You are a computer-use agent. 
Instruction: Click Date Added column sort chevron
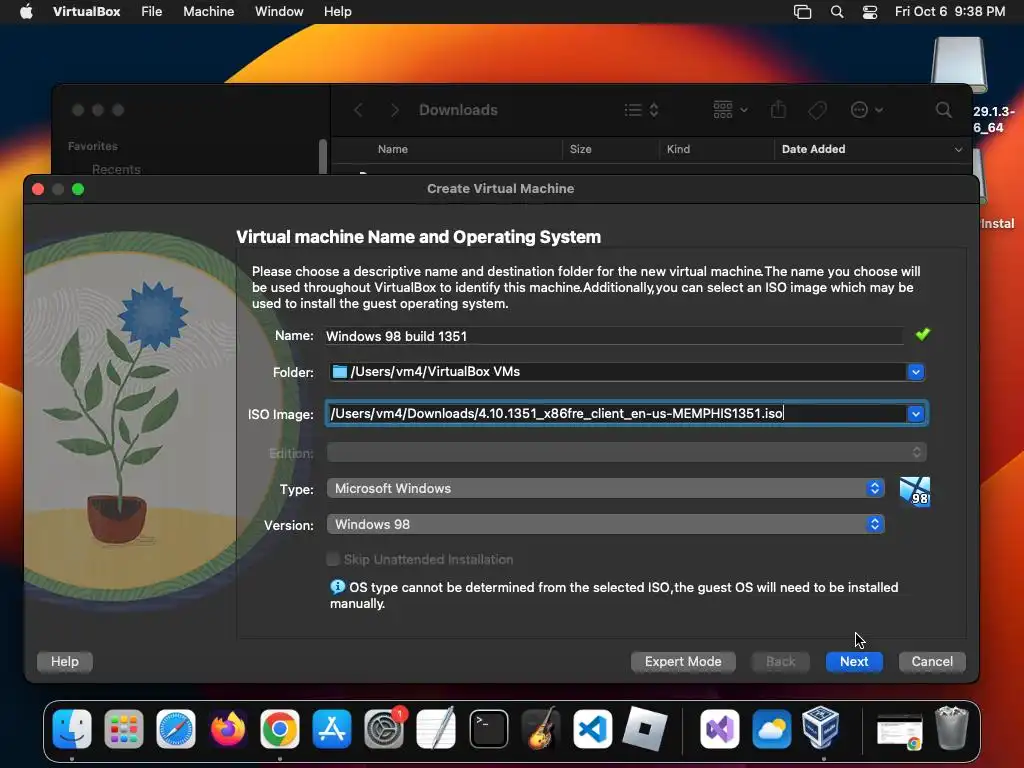(958, 150)
